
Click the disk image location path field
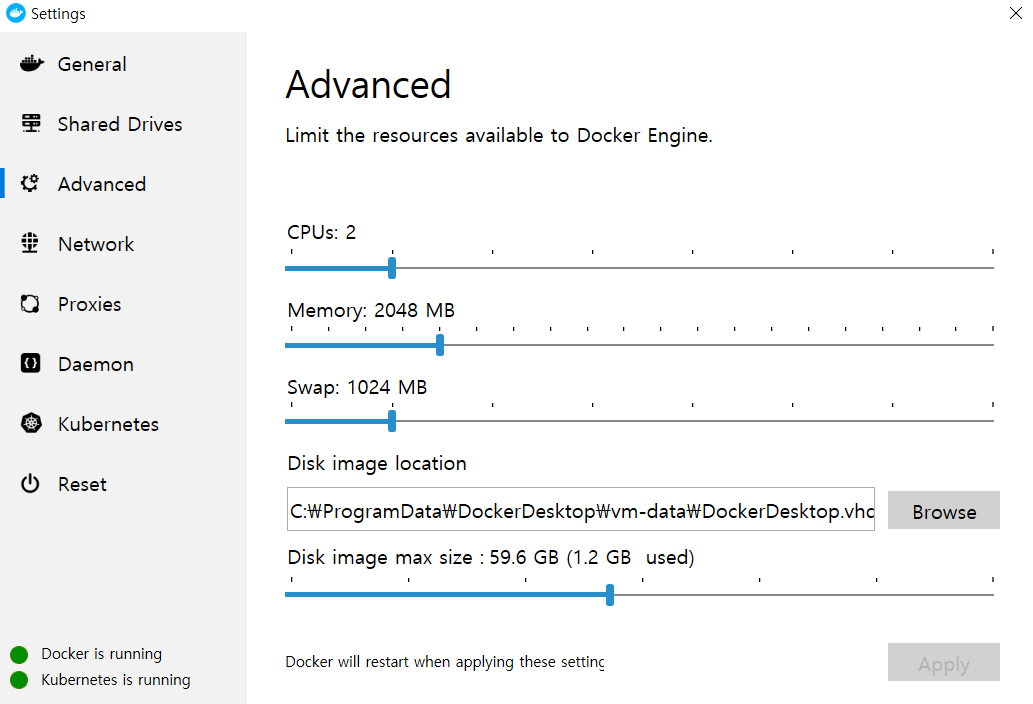pyautogui.click(x=581, y=509)
